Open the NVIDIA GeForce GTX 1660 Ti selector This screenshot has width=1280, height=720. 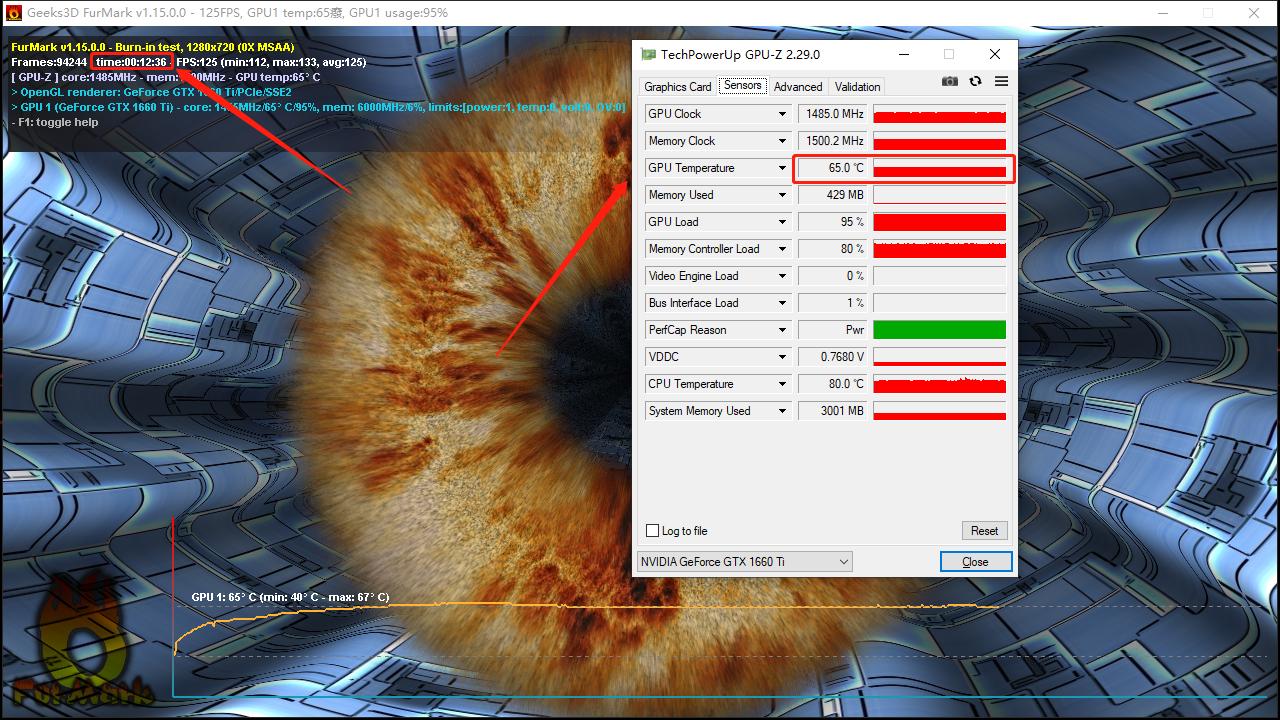[x=744, y=562]
